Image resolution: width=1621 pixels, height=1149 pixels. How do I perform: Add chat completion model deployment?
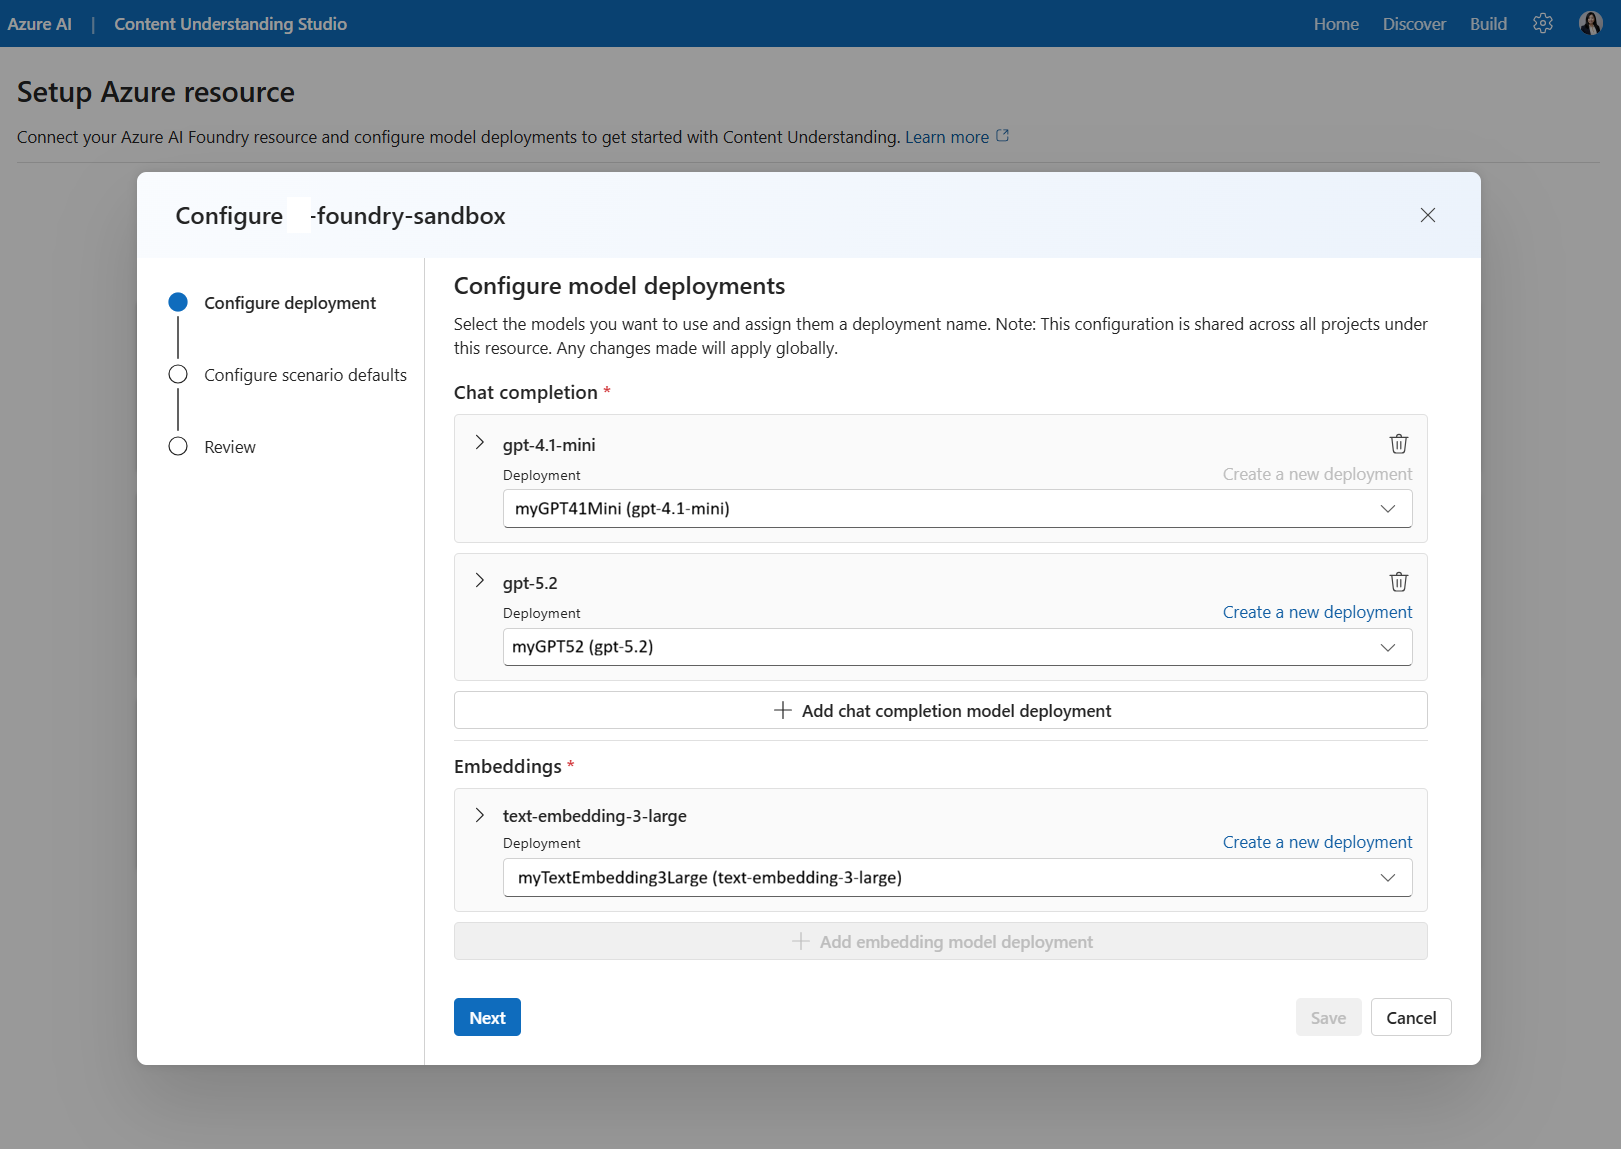click(x=940, y=710)
